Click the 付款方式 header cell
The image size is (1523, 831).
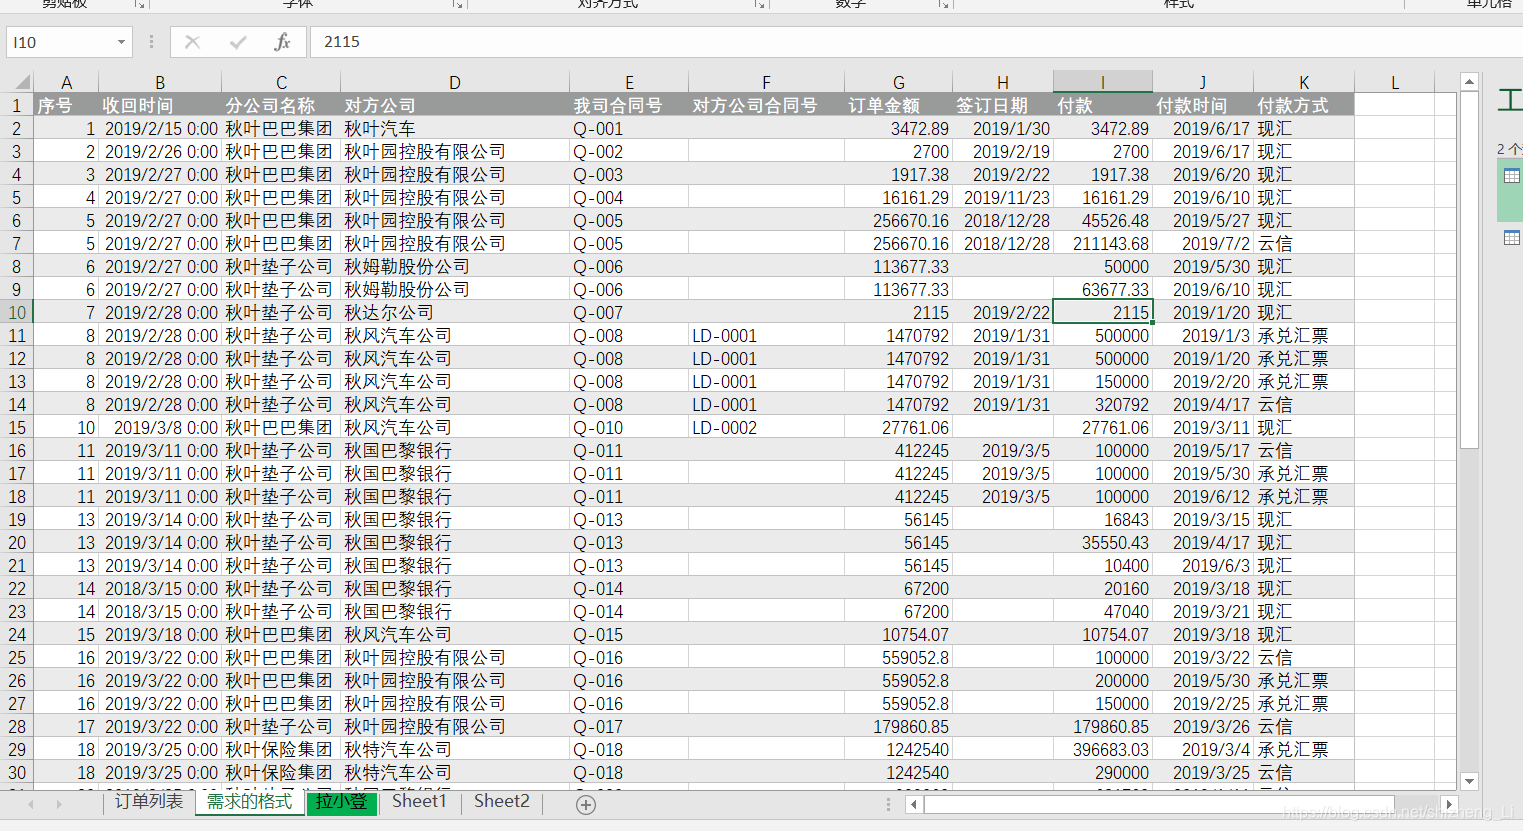tap(1304, 105)
